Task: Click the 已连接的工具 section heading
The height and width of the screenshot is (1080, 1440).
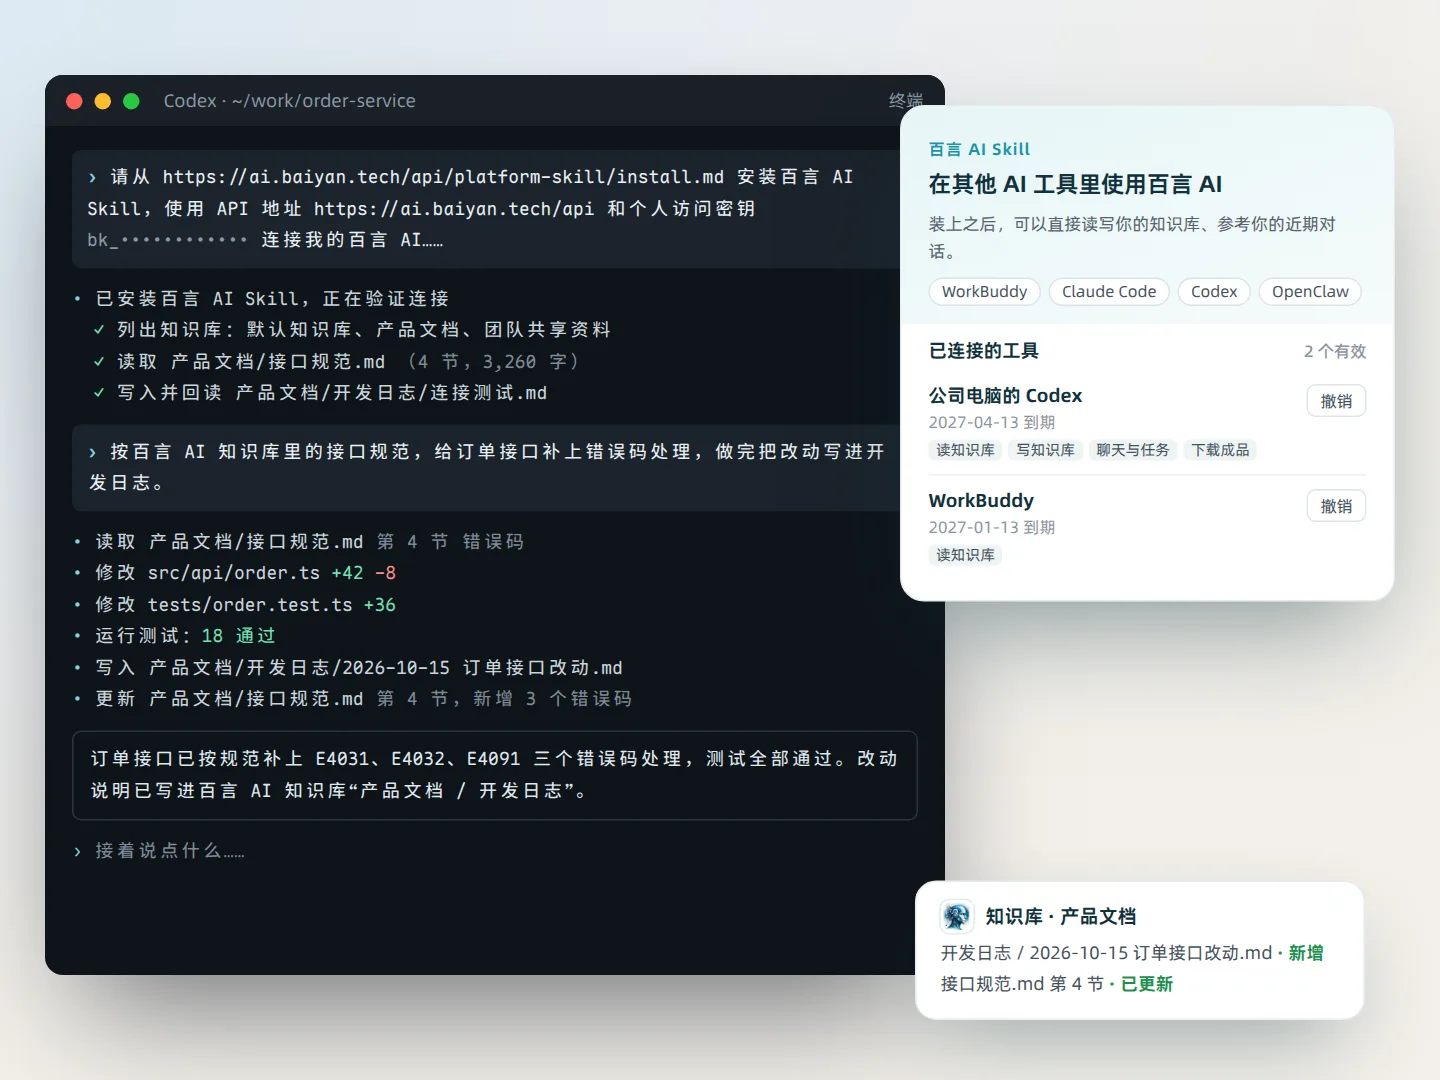Action: (984, 351)
